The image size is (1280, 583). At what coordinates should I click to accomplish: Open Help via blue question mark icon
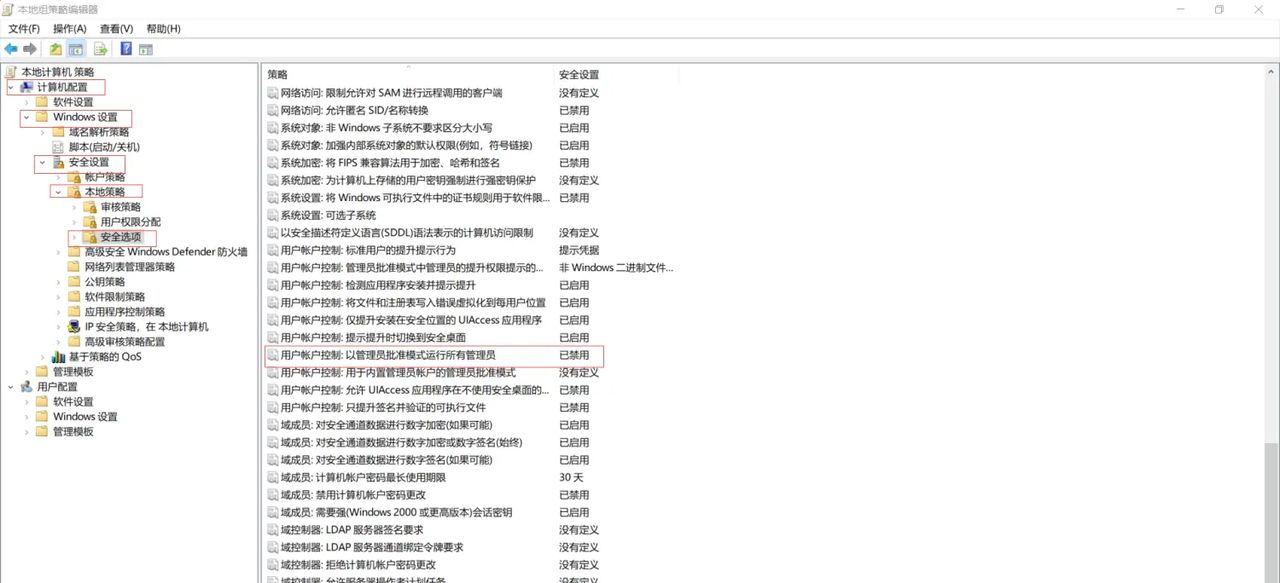tap(127, 49)
